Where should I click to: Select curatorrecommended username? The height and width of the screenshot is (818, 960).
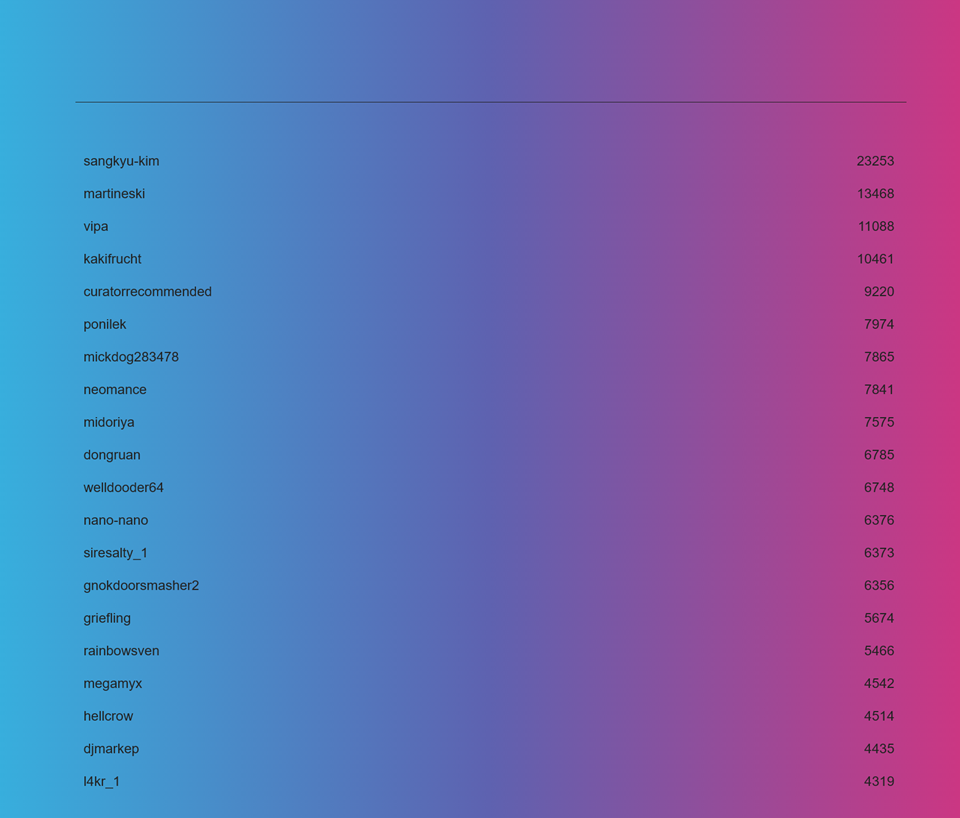[147, 292]
